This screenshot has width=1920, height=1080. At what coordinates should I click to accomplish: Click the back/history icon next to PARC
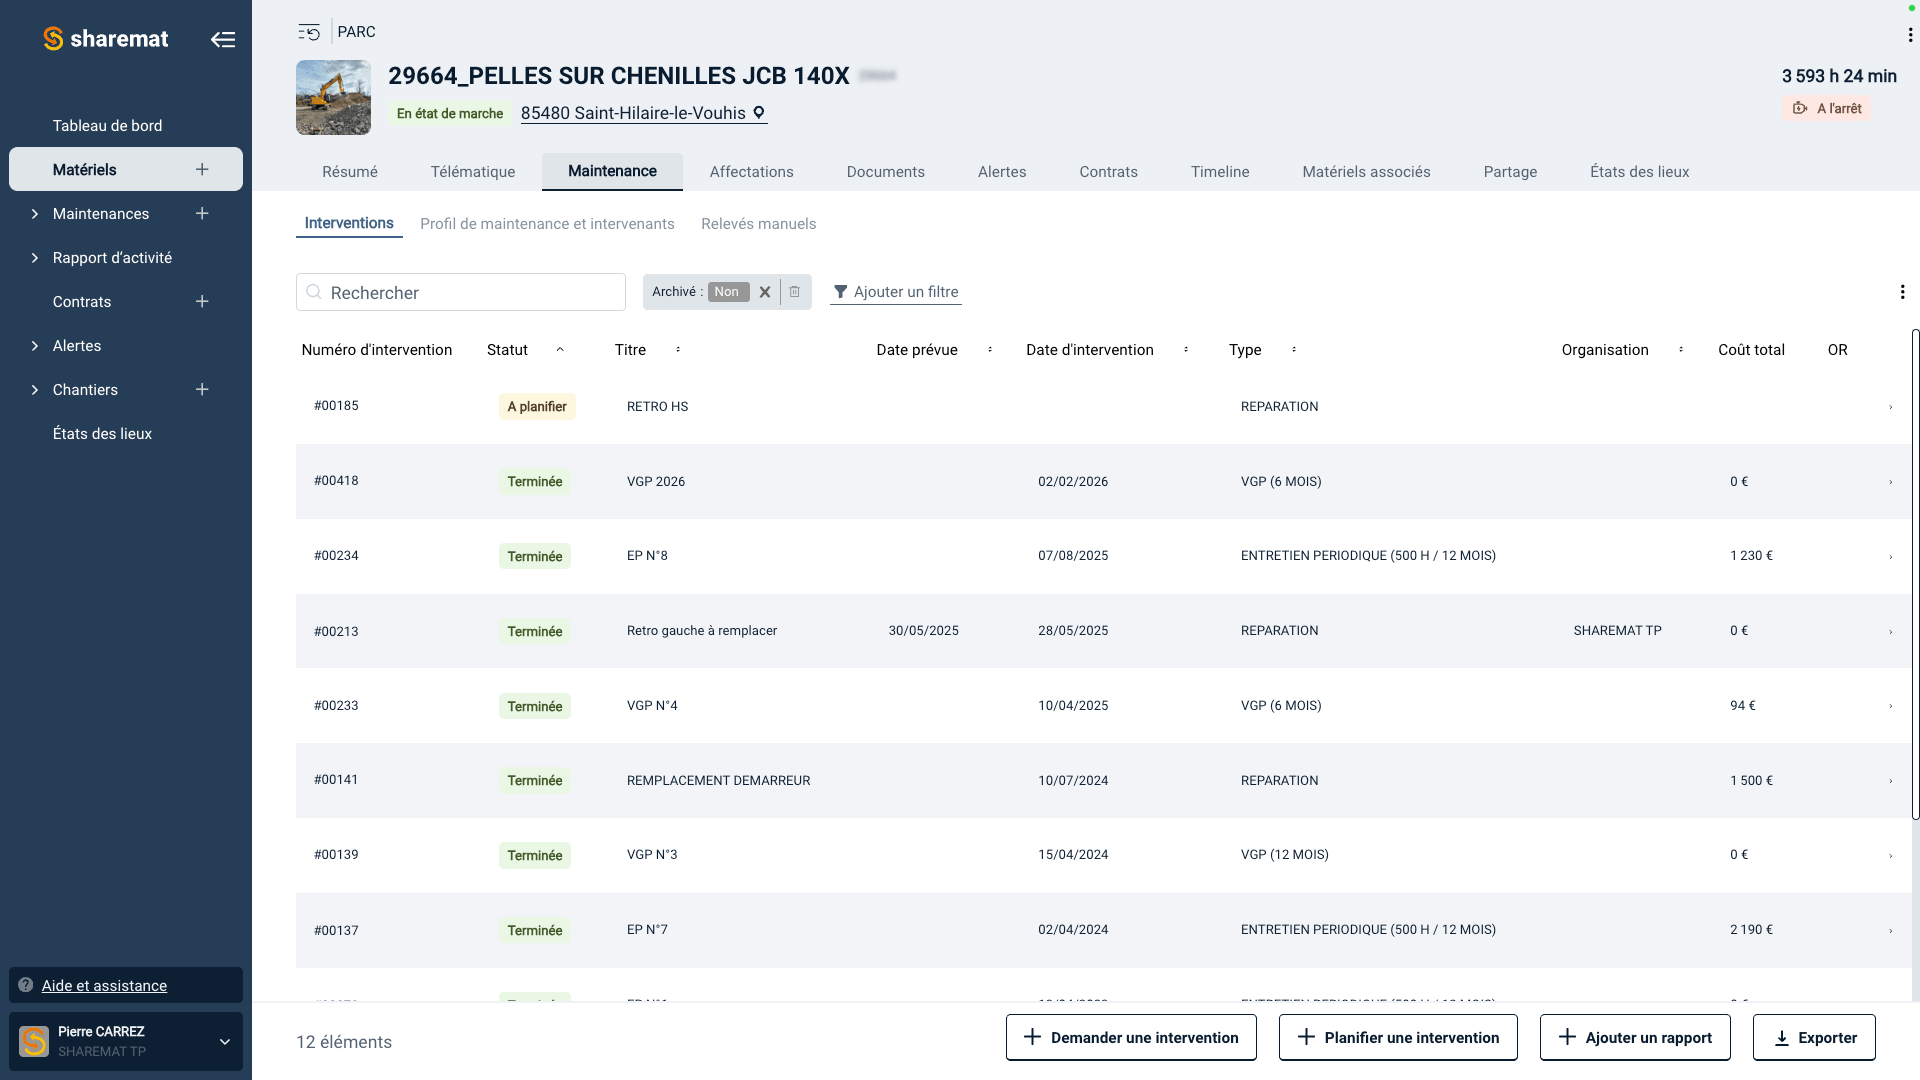pyautogui.click(x=308, y=31)
